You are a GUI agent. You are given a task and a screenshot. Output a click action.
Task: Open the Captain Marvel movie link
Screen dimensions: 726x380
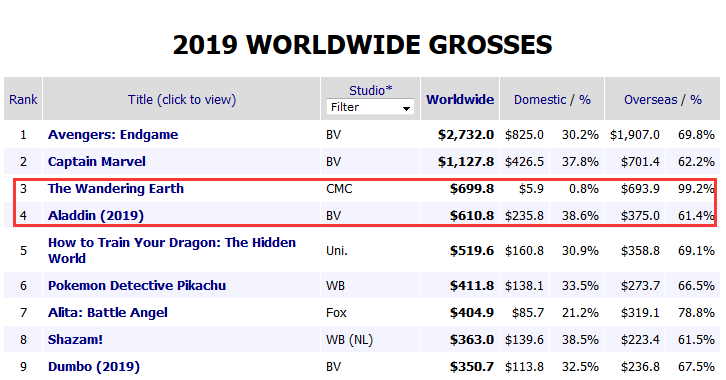(96, 162)
